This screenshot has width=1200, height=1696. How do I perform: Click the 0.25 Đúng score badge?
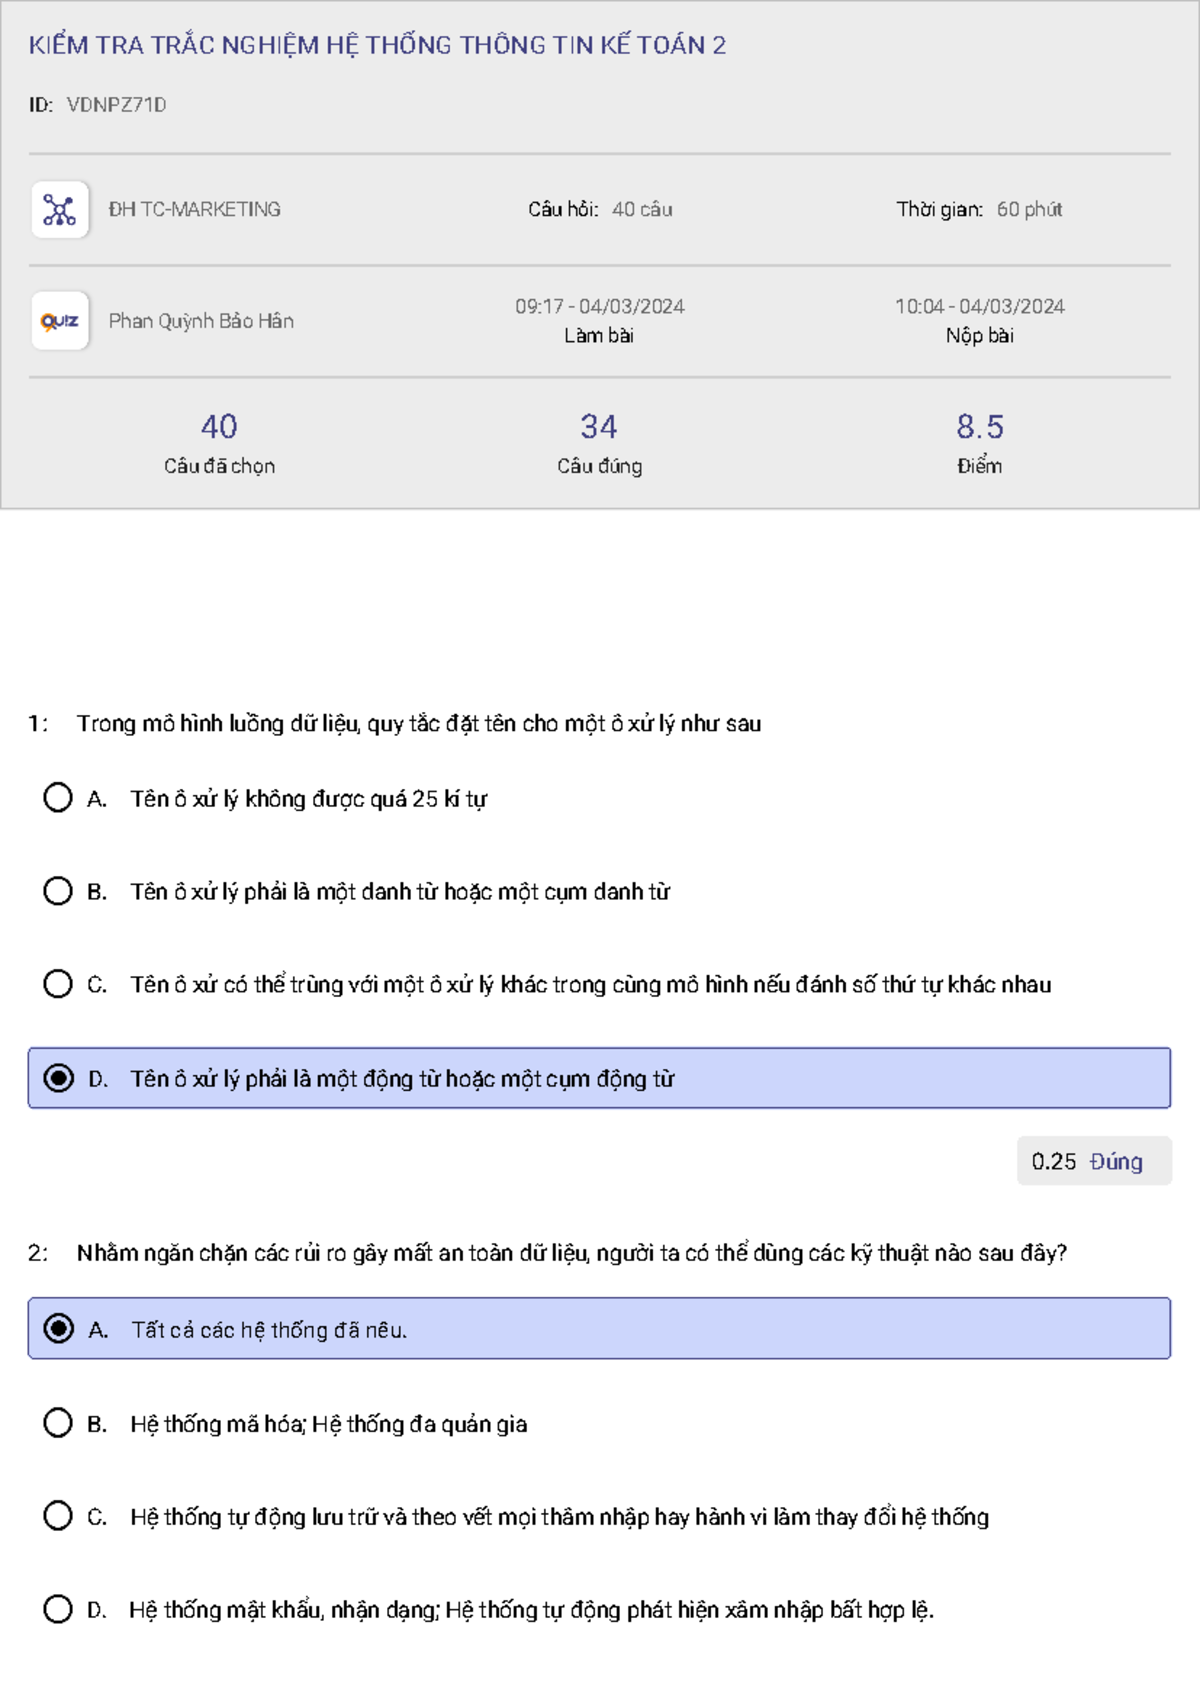1093,1161
